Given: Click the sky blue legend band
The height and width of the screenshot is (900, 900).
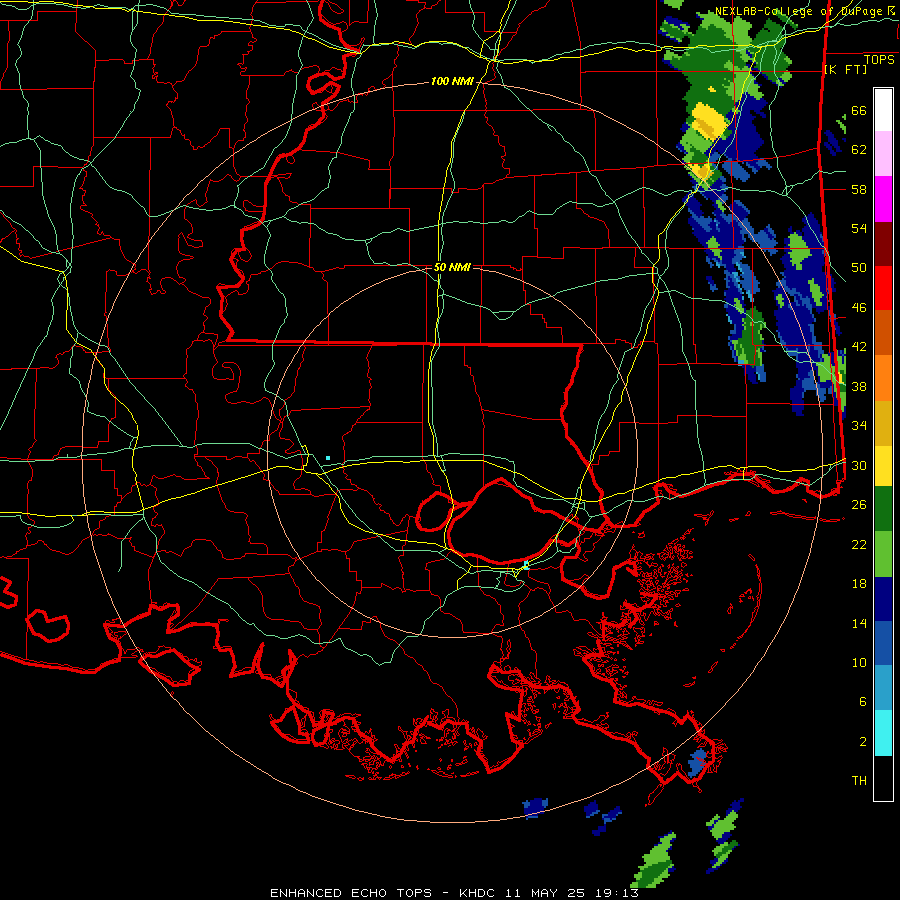Looking at the screenshot, I should coord(883,688).
